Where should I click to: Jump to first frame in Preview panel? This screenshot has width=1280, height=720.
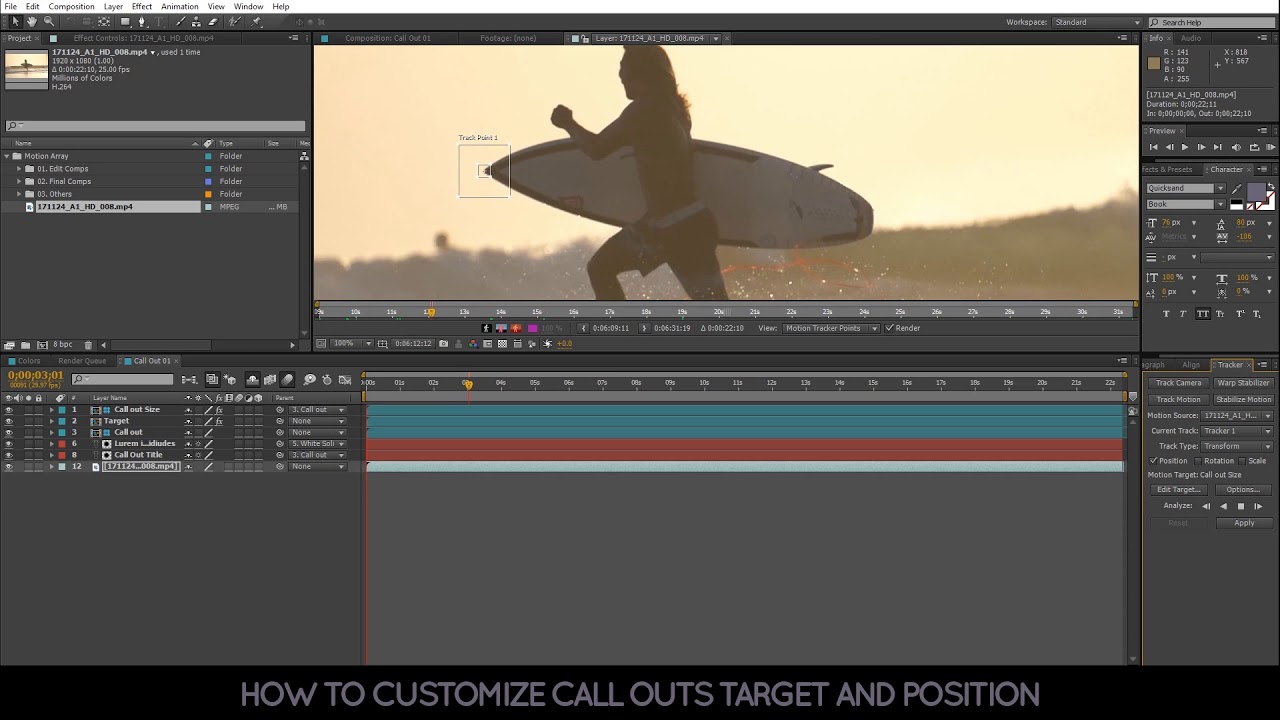[1153, 147]
